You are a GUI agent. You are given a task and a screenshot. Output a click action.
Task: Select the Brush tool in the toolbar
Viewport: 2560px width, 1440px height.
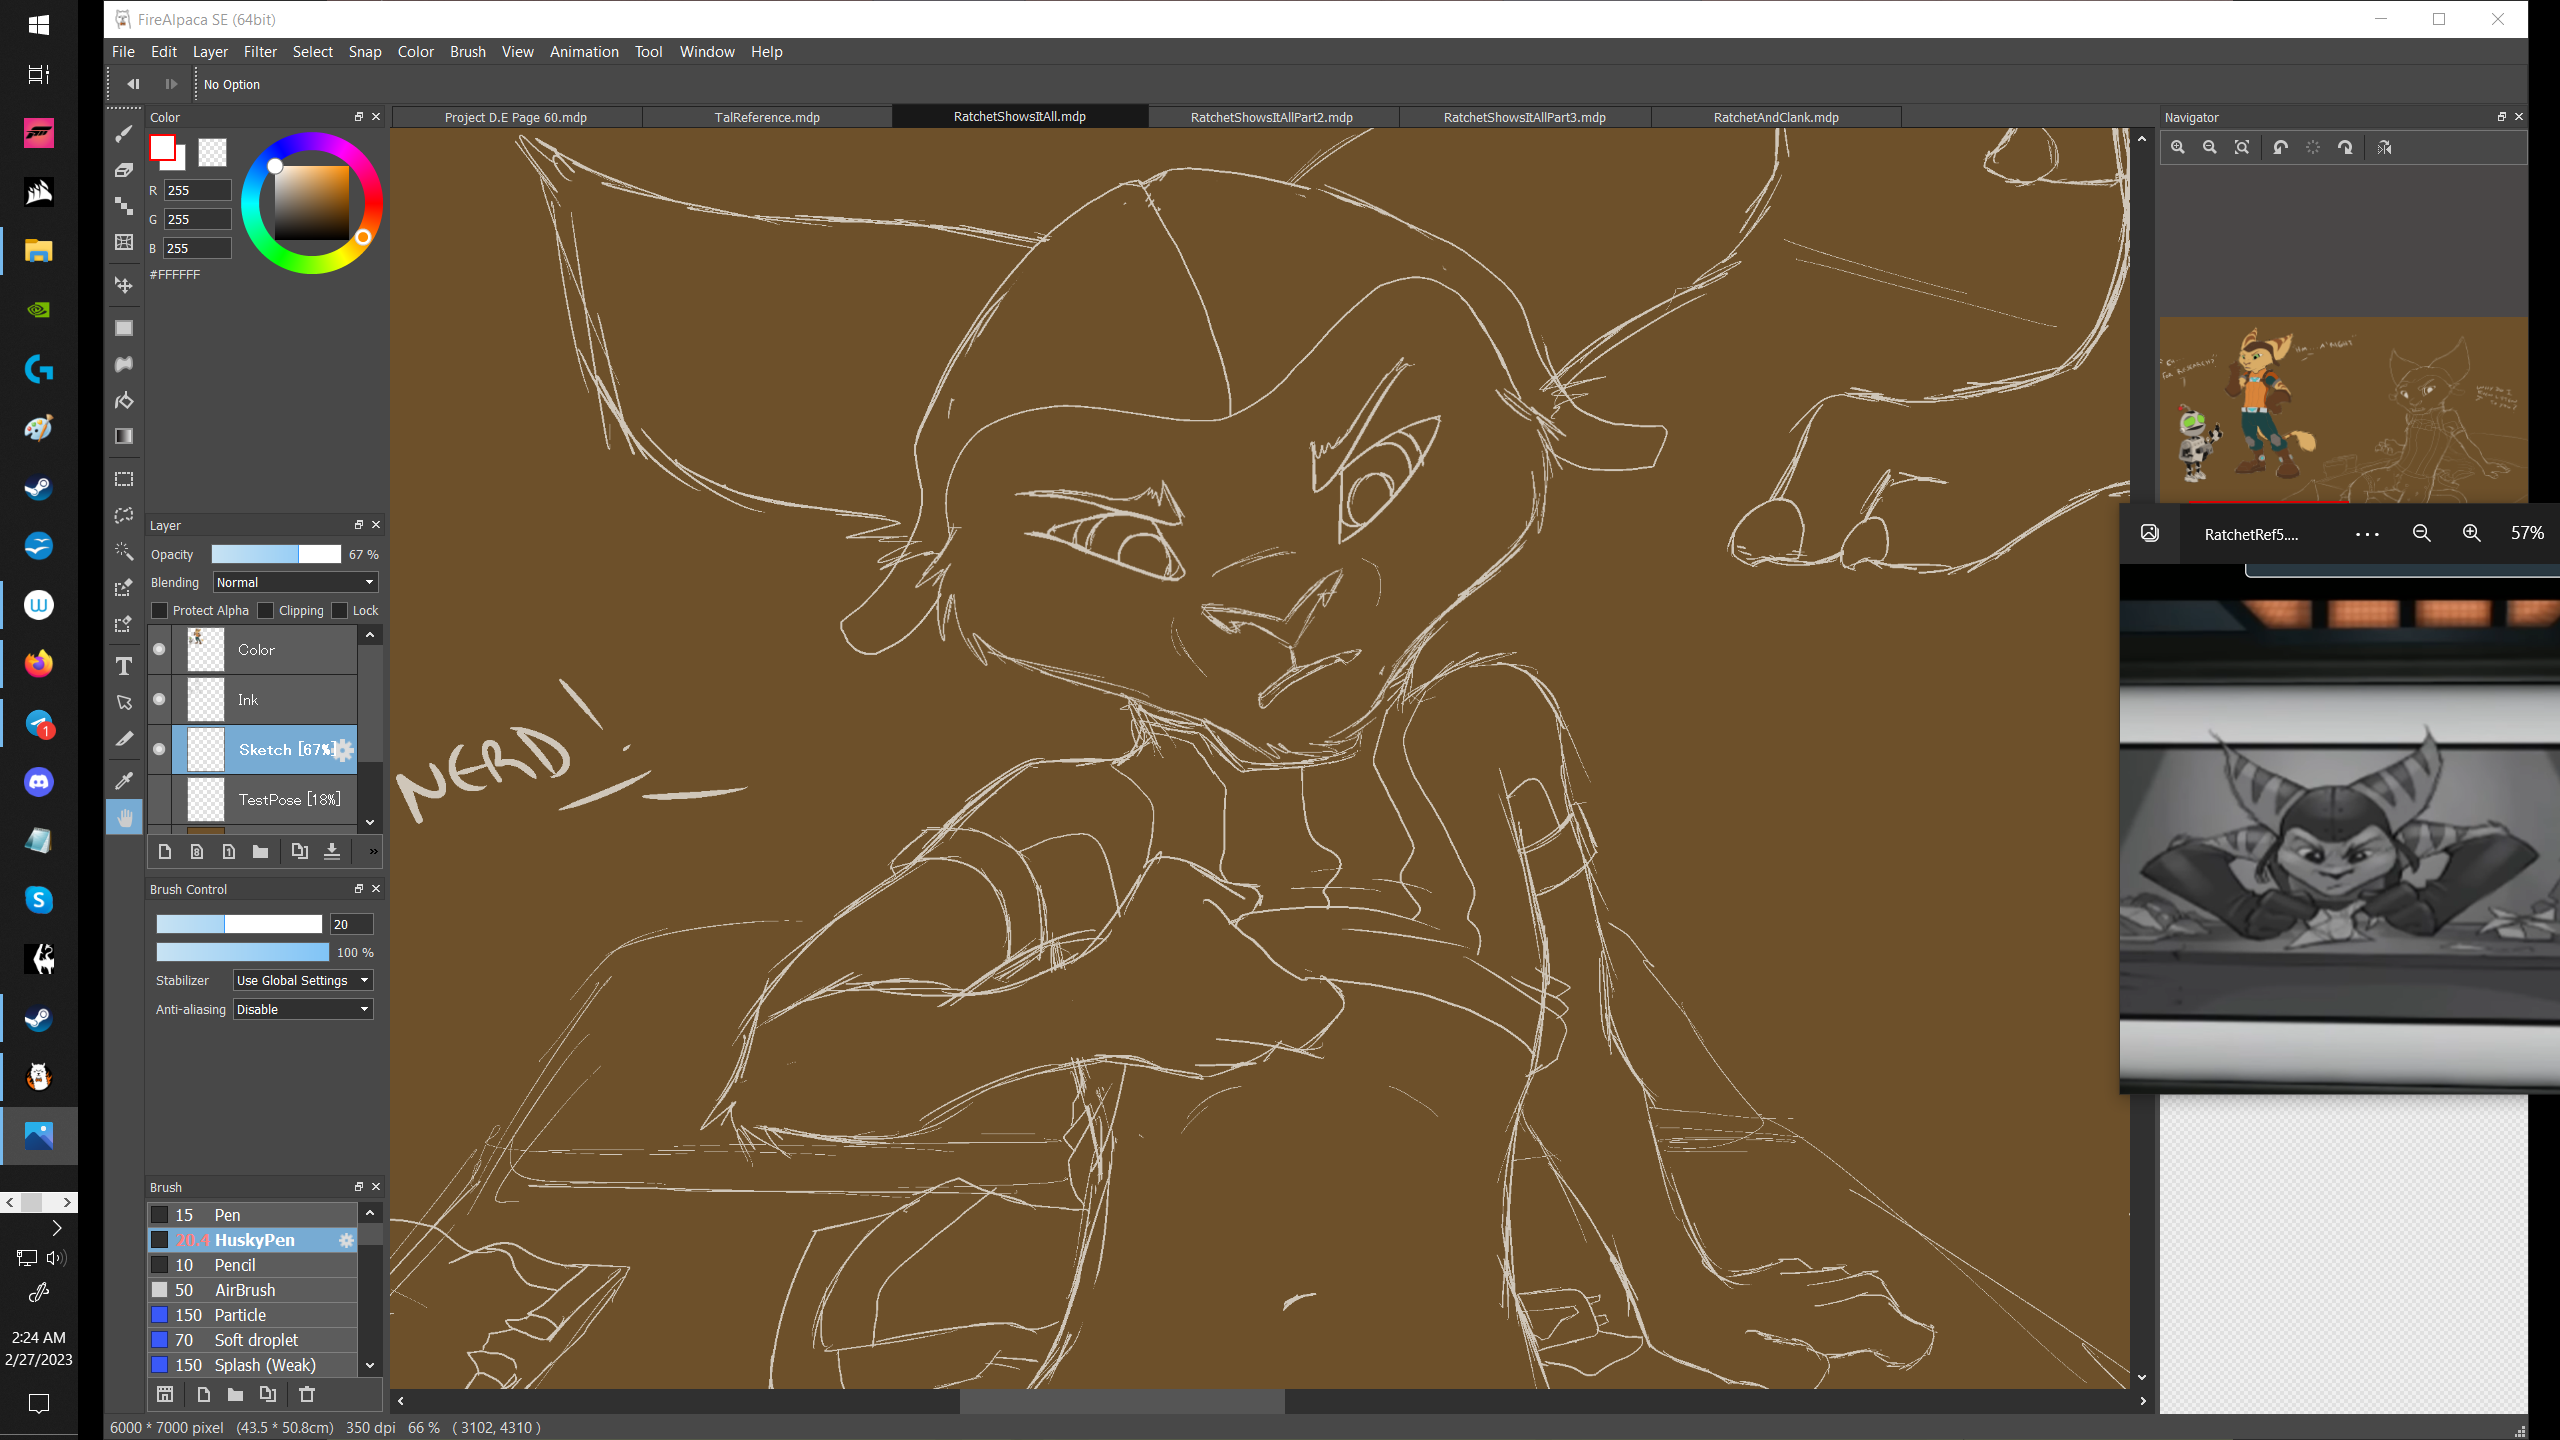(124, 133)
